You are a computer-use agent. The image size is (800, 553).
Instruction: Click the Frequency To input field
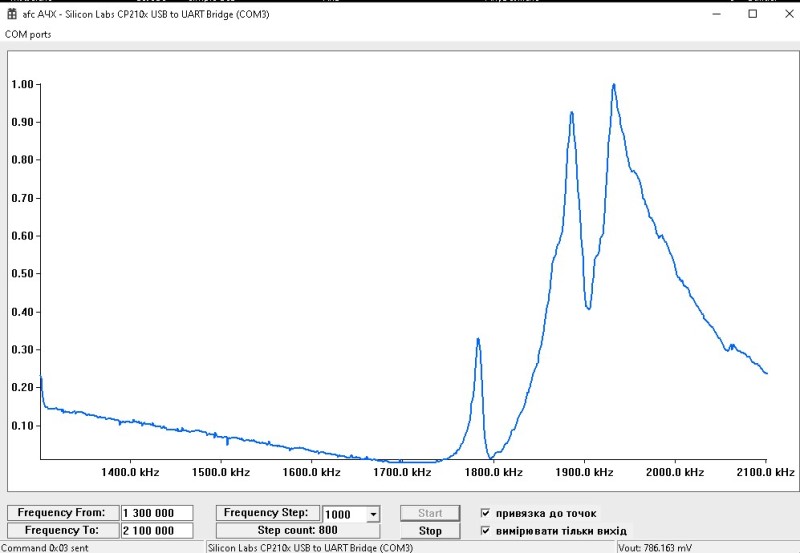pos(156,531)
